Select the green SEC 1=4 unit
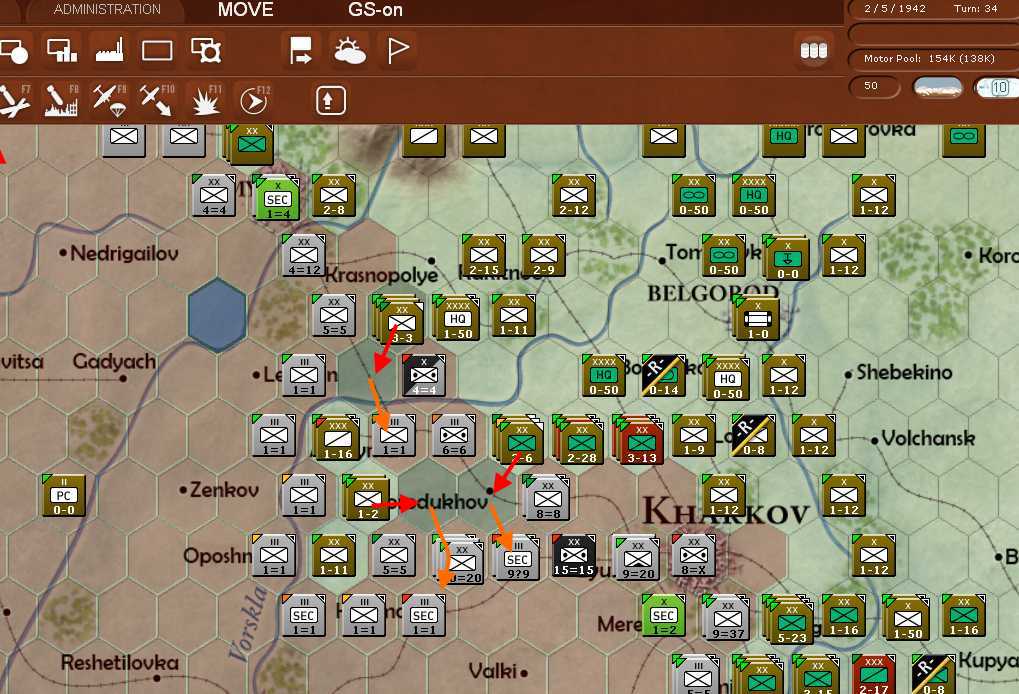1019x694 pixels. pos(277,198)
